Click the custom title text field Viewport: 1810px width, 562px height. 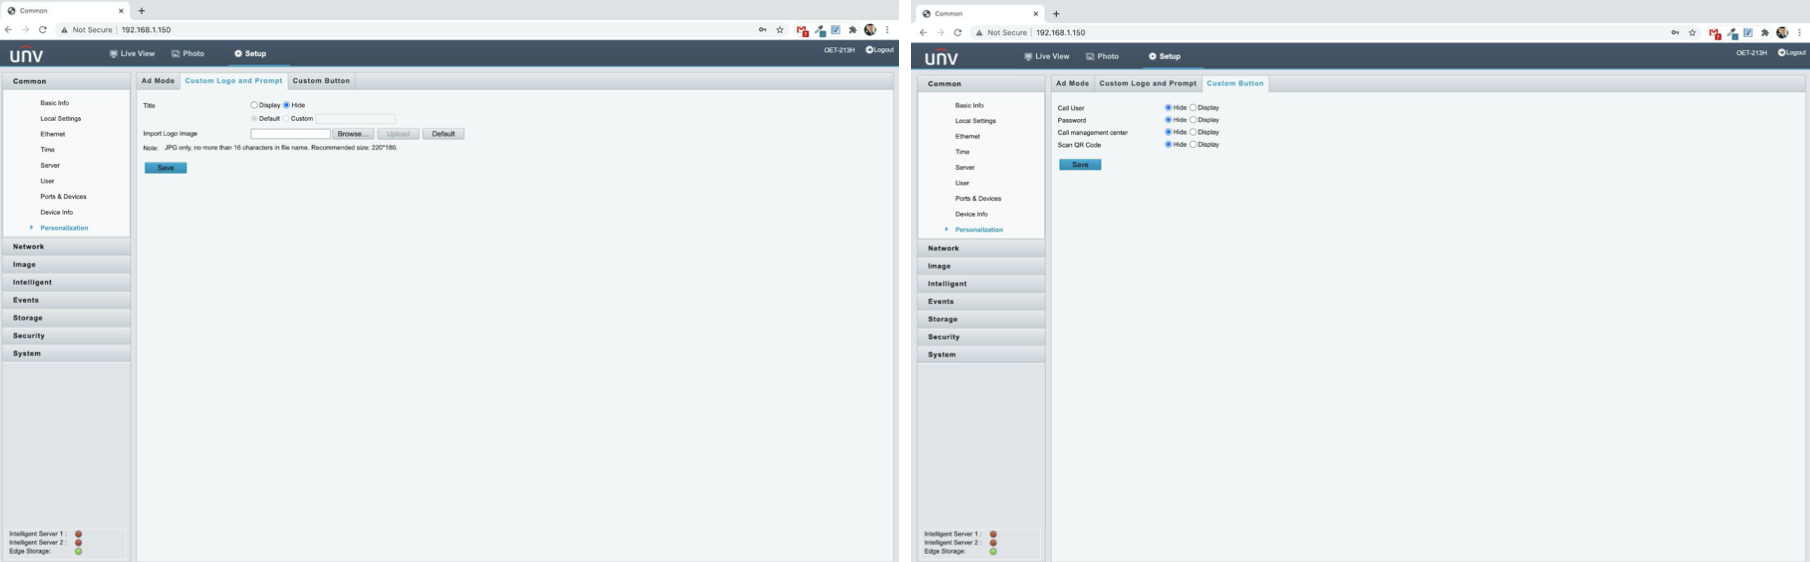point(356,119)
